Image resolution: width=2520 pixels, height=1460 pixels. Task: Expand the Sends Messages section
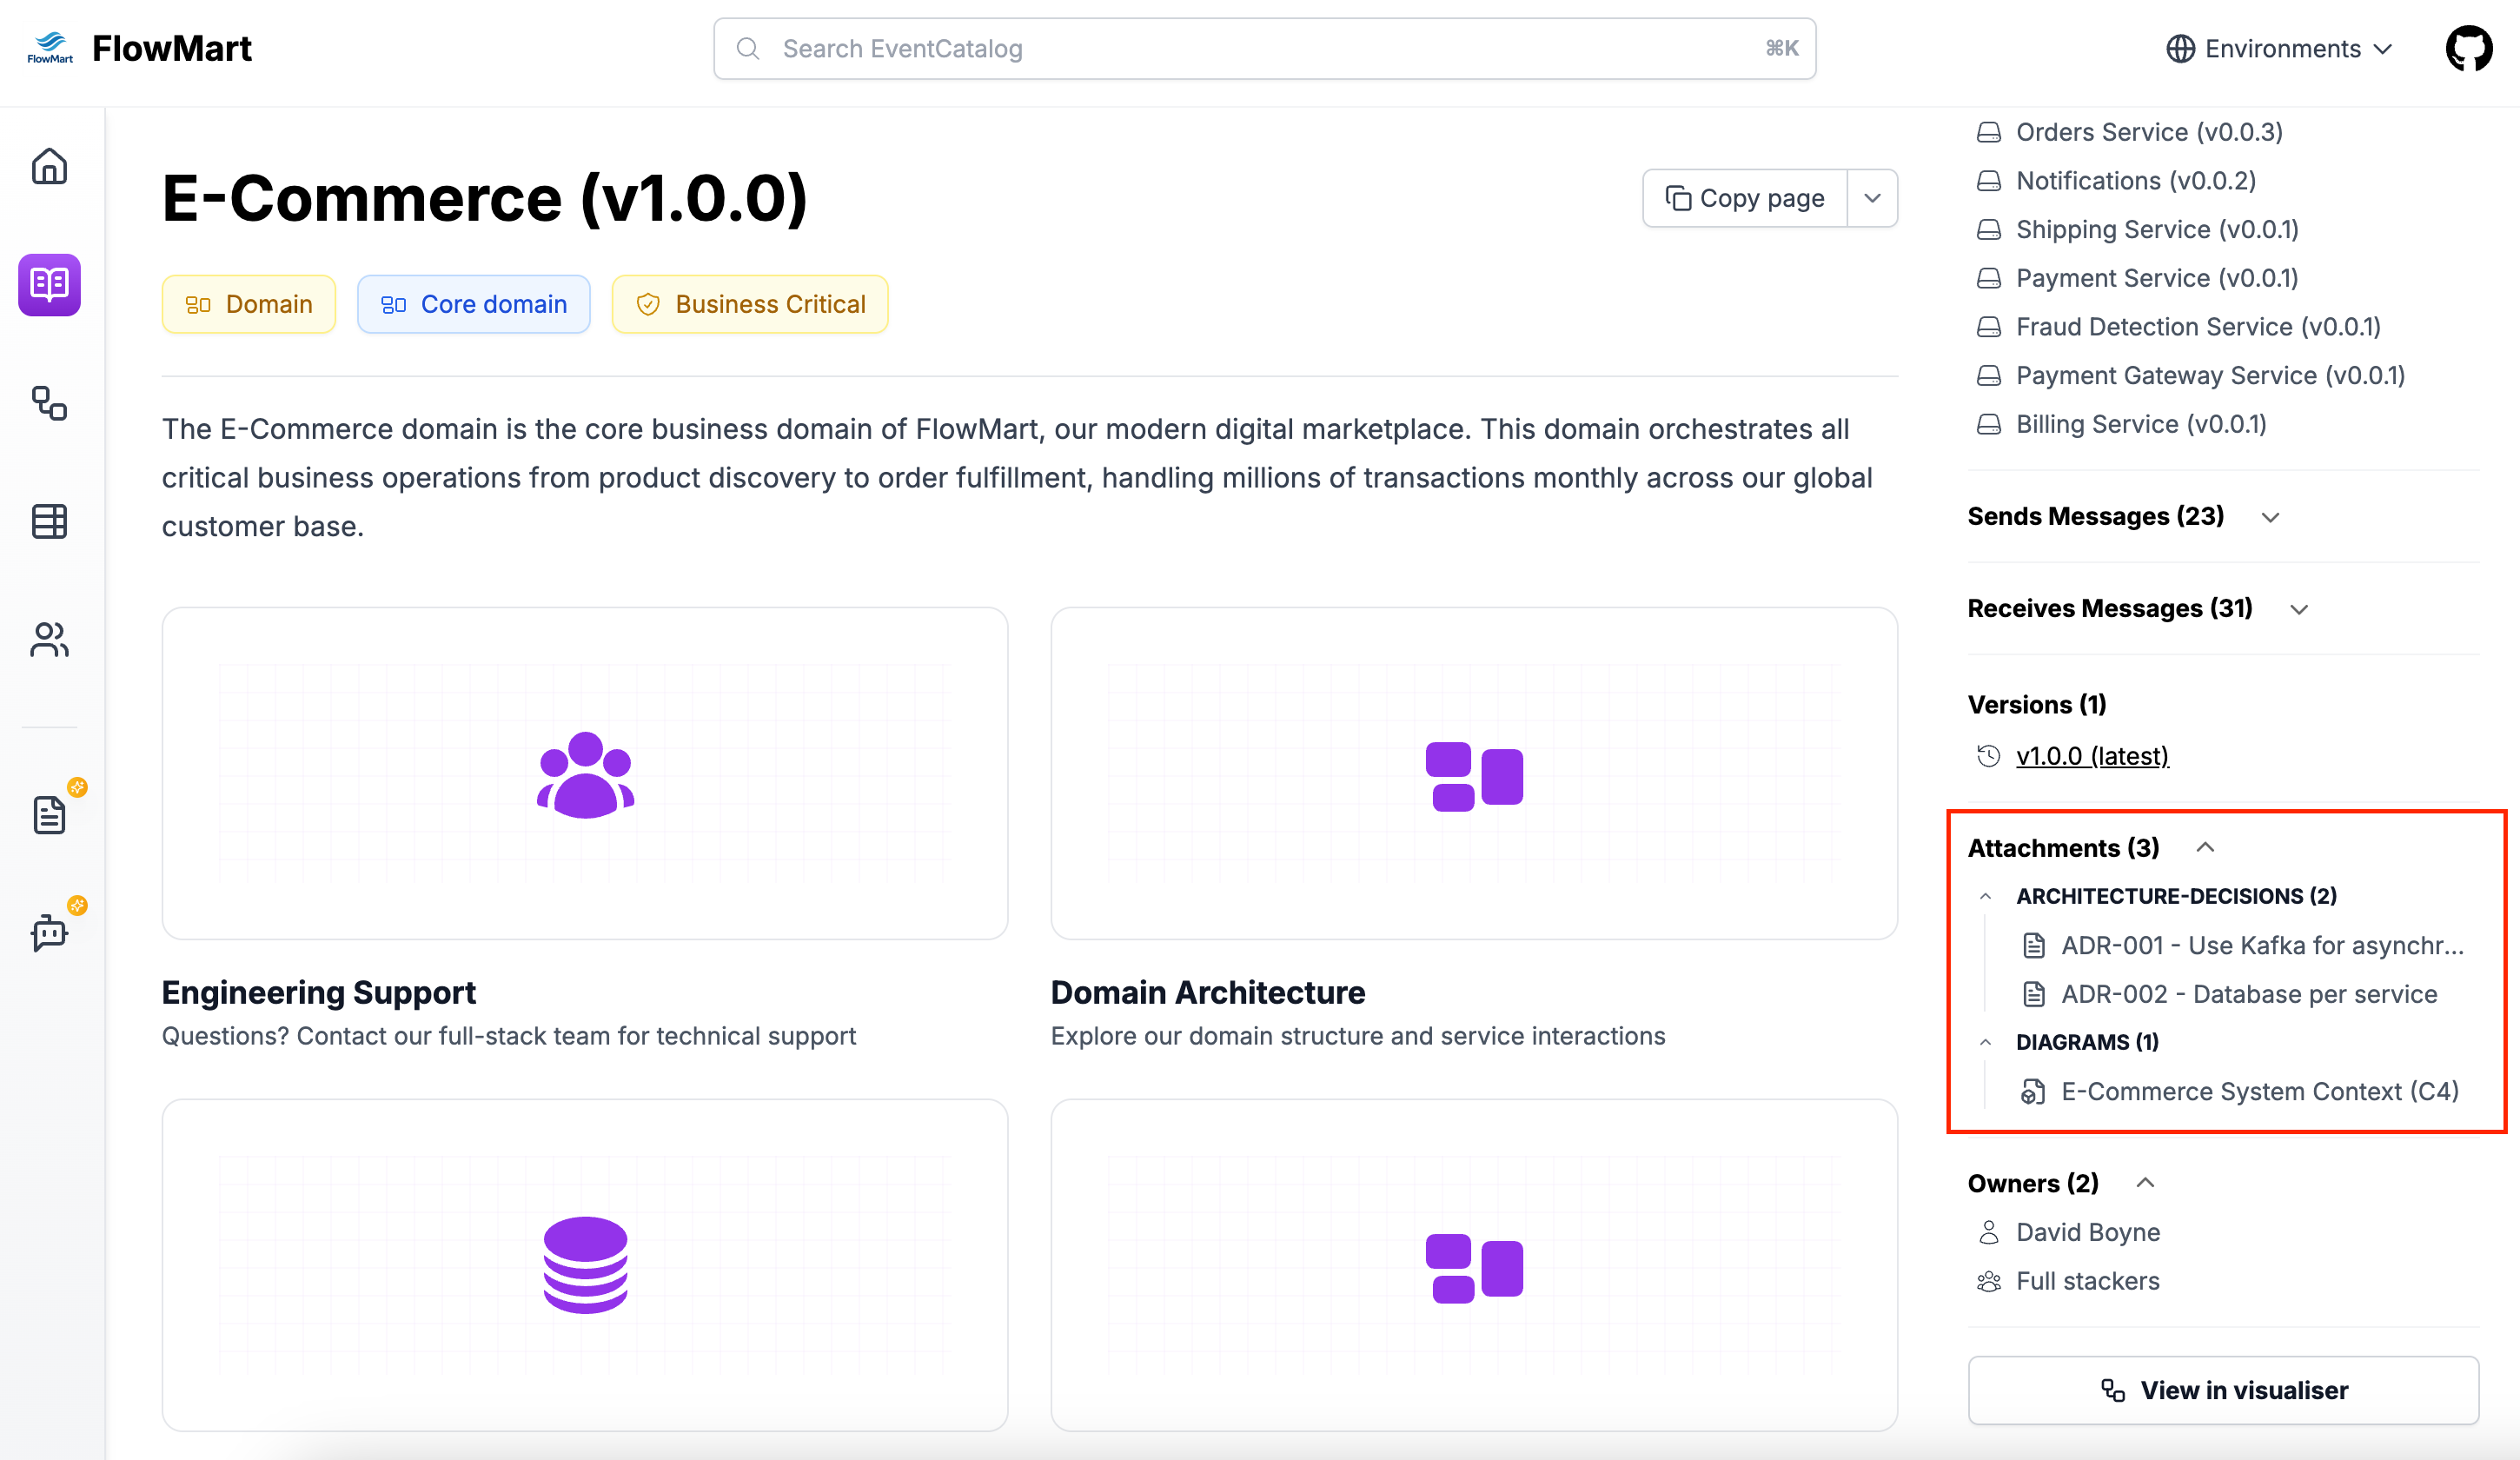click(x=2270, y=517)
